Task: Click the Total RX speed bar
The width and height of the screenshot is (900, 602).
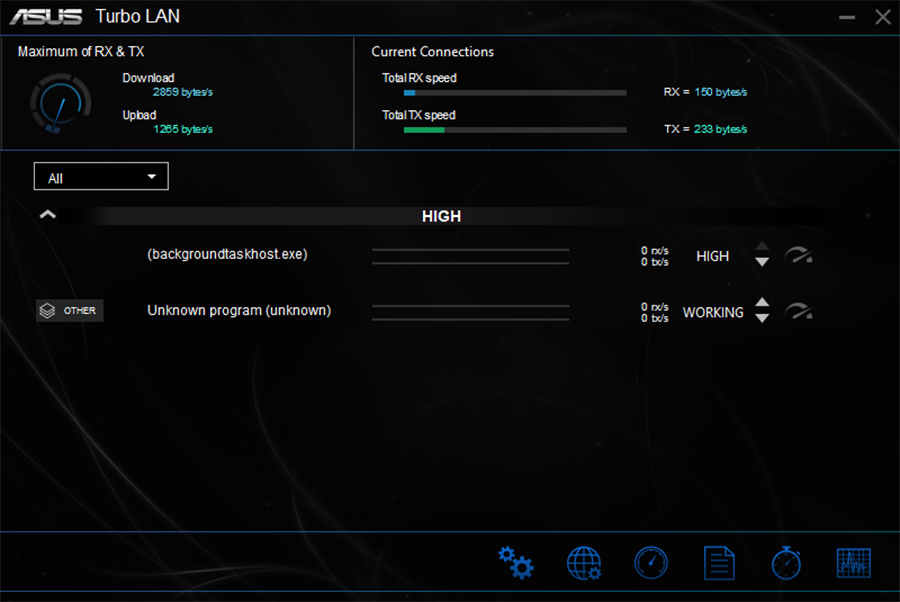Action: pos(515,92)
